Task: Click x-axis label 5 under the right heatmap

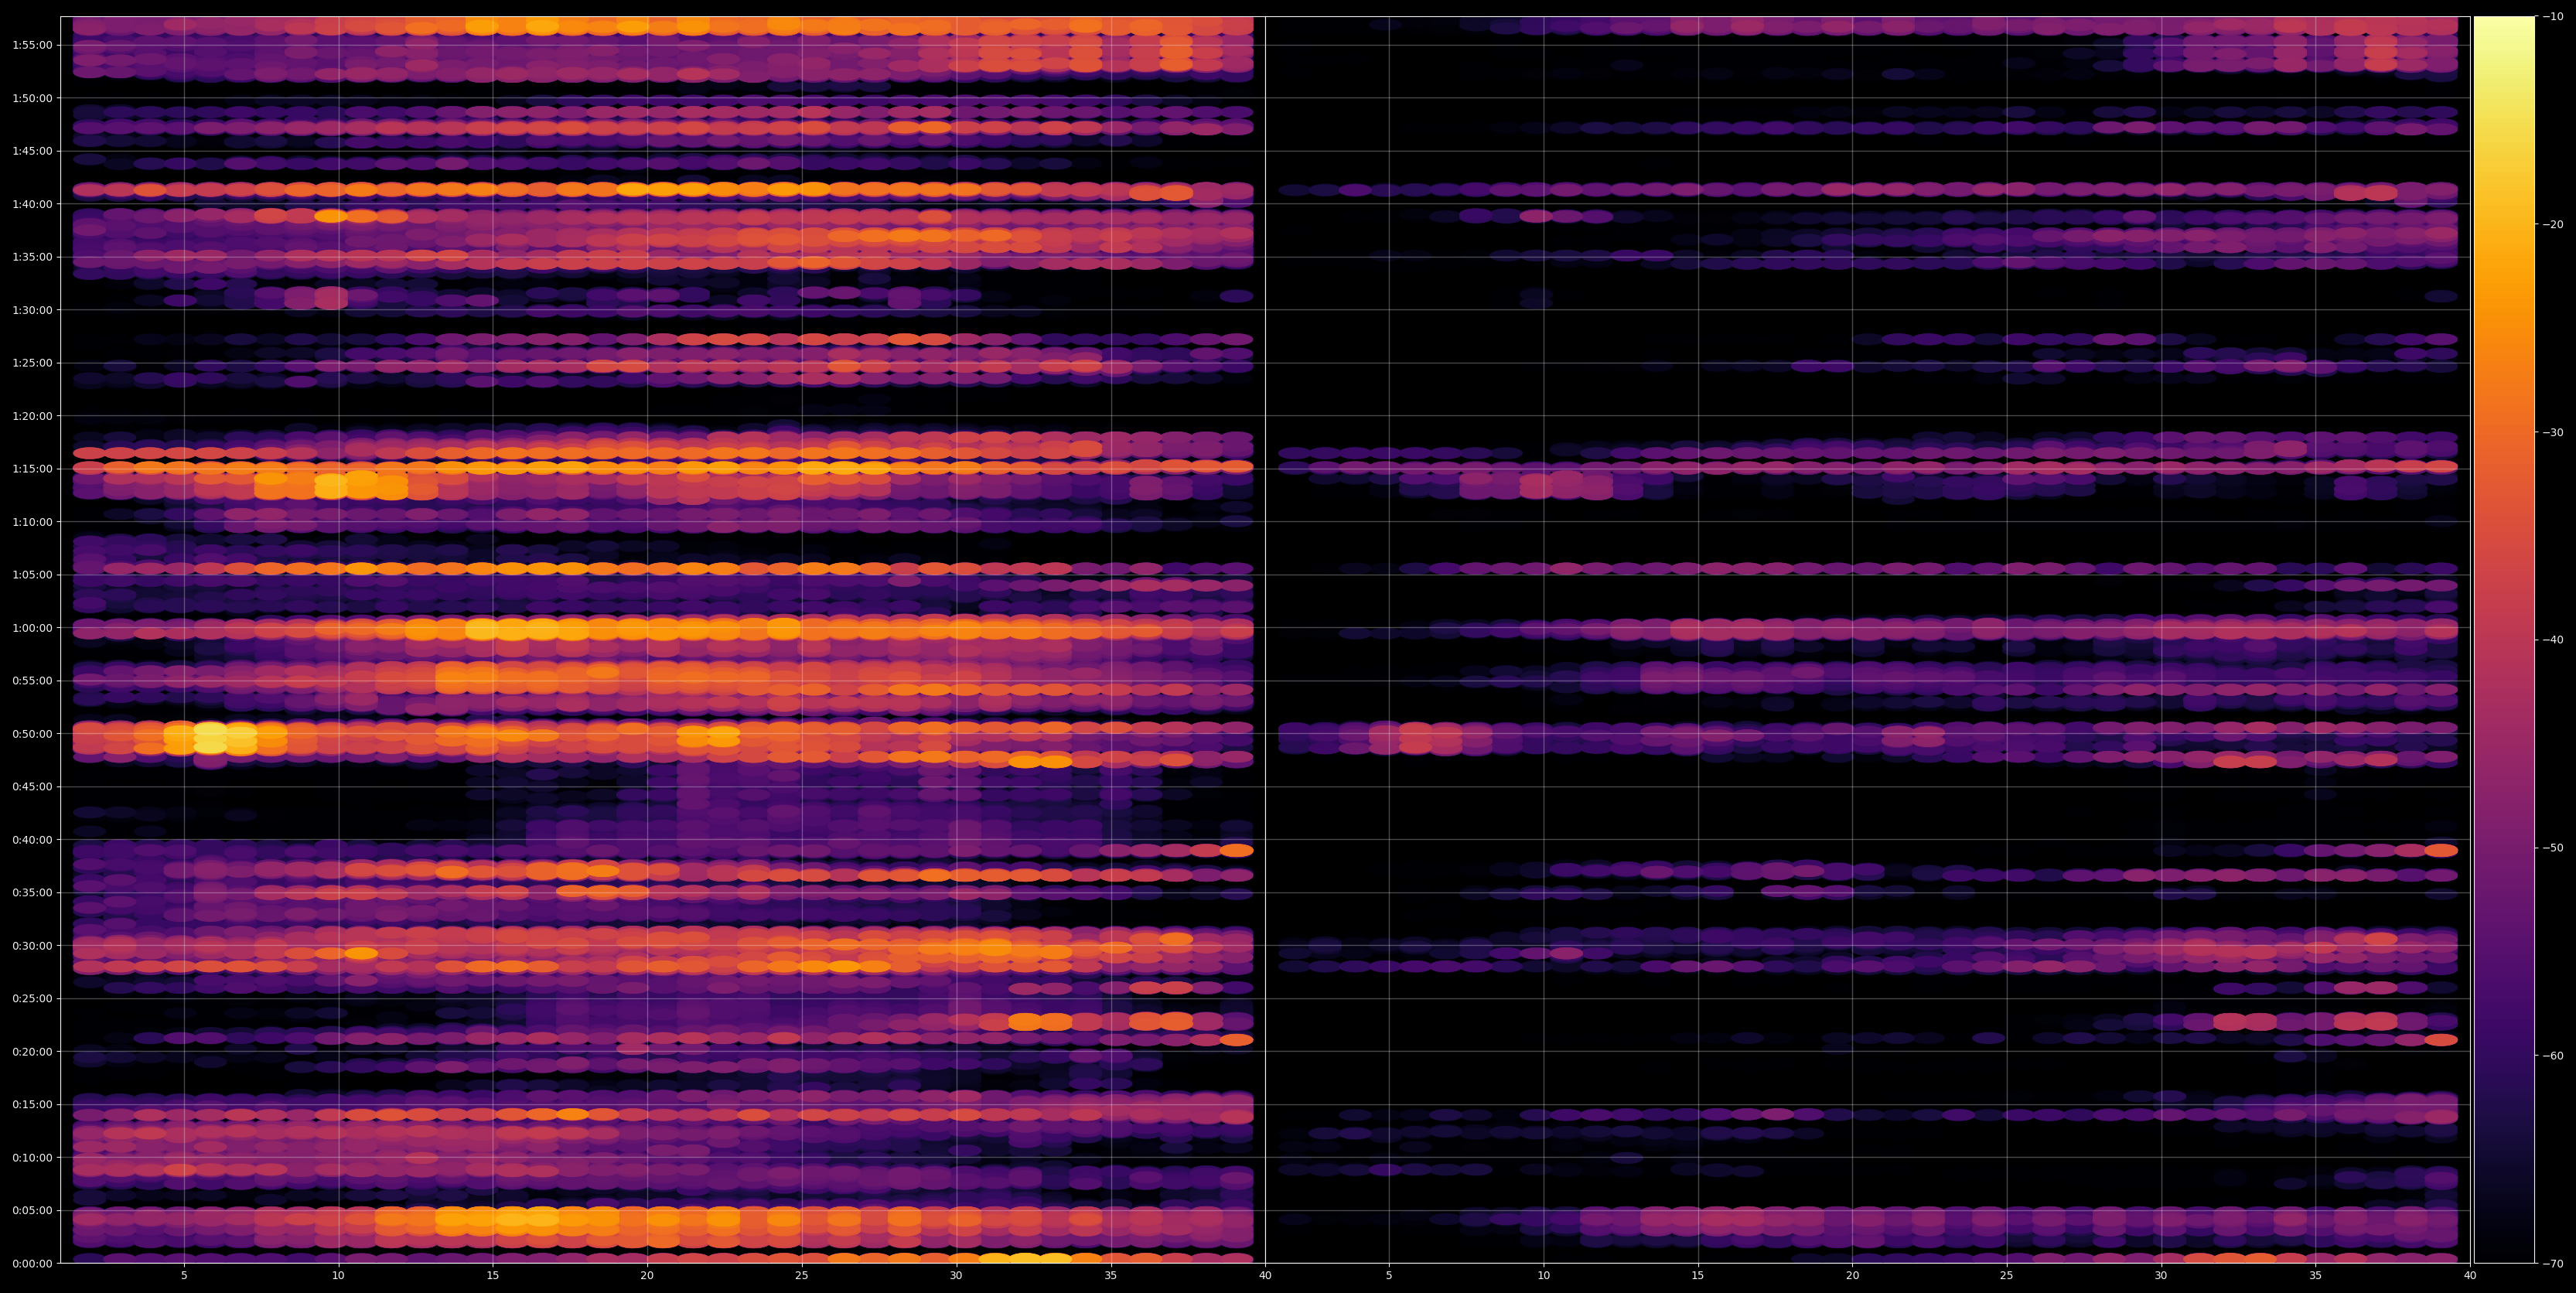Action: (x=1389, y=1276)
